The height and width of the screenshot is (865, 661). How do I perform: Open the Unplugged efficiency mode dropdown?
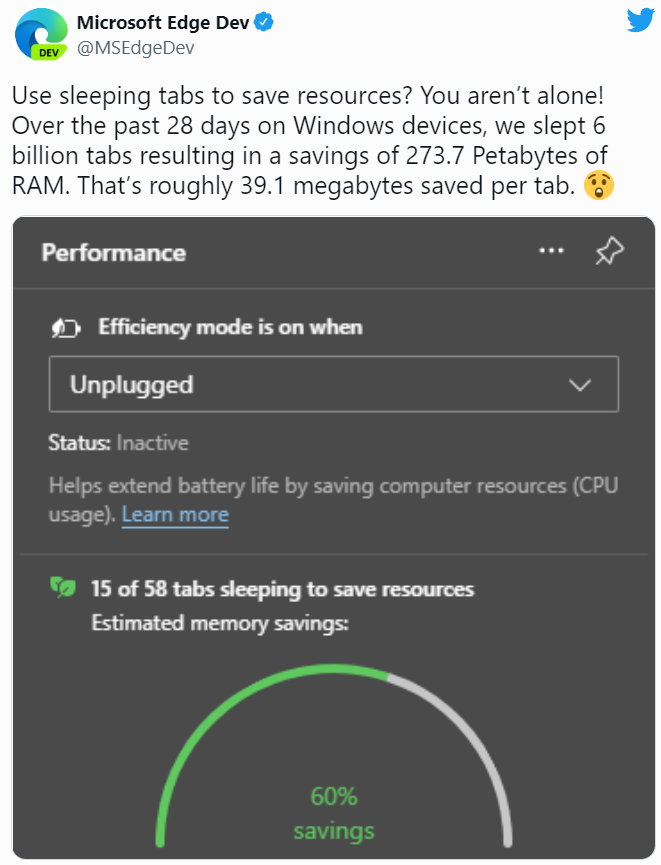click(x=334, y=384)
